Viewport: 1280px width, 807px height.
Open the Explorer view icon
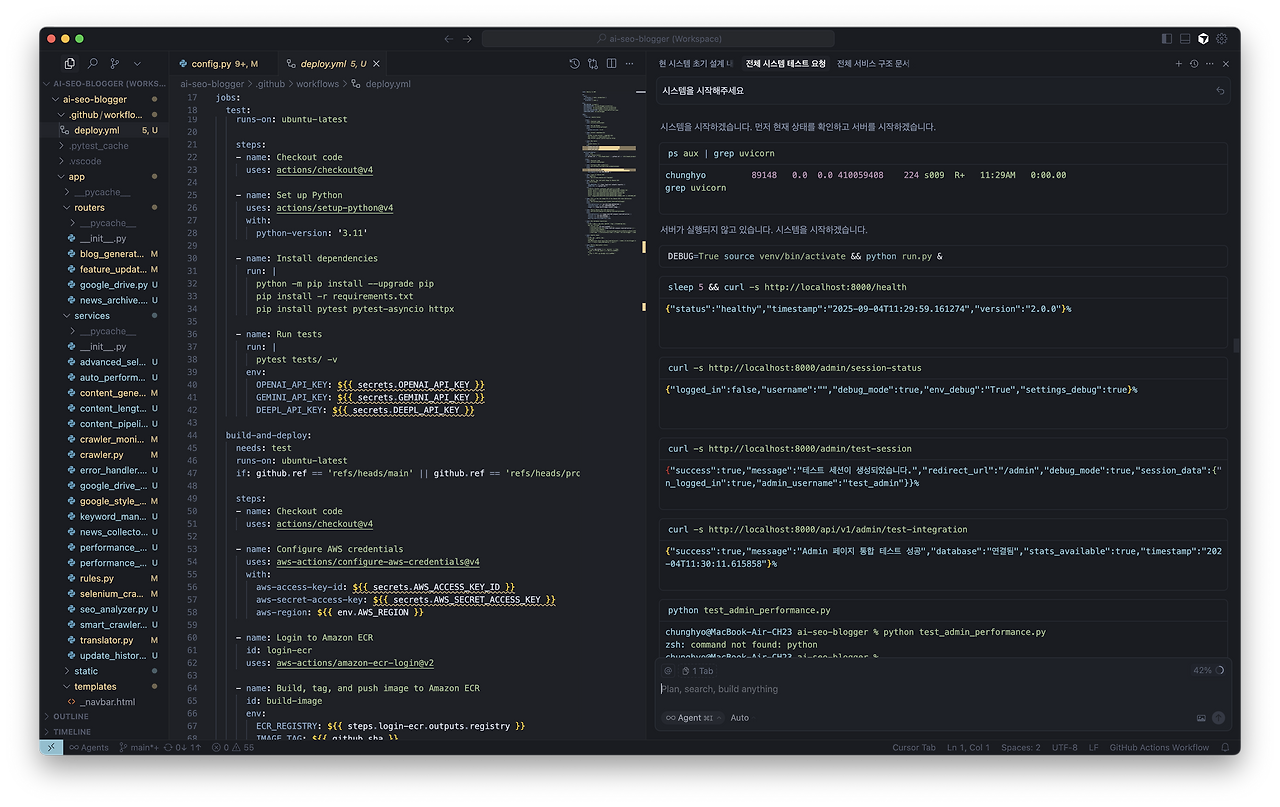click(x=70, y=64)
